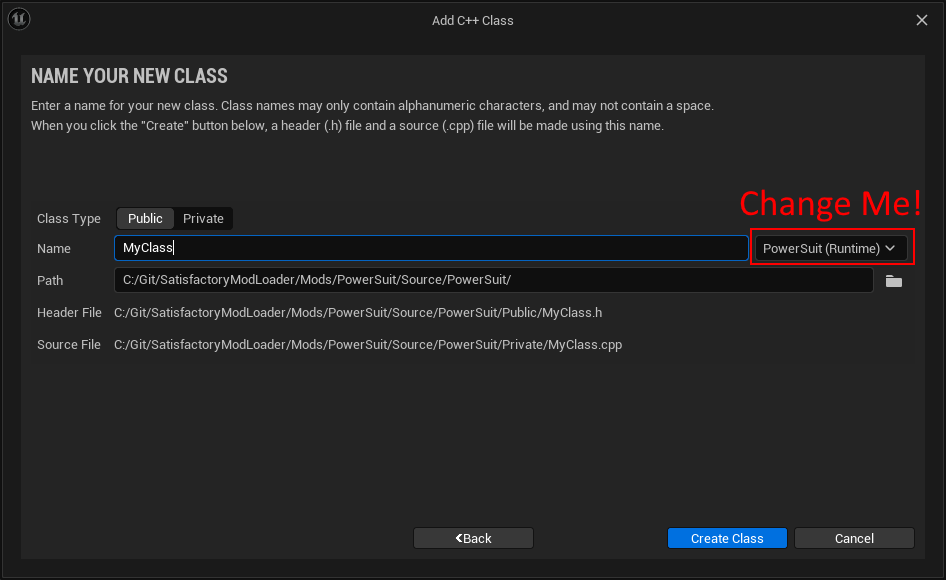Click the 'Source File' label
The width and height of the screenshot is (946, 580).
[x=69, y=345]
